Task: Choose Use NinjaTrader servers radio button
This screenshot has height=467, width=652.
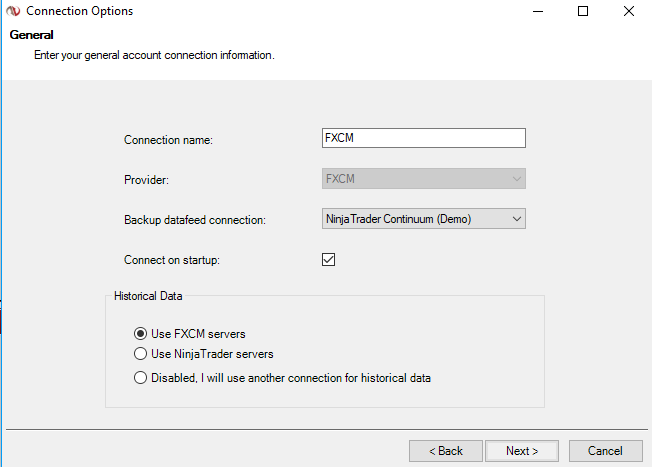Action: point(140,354)
